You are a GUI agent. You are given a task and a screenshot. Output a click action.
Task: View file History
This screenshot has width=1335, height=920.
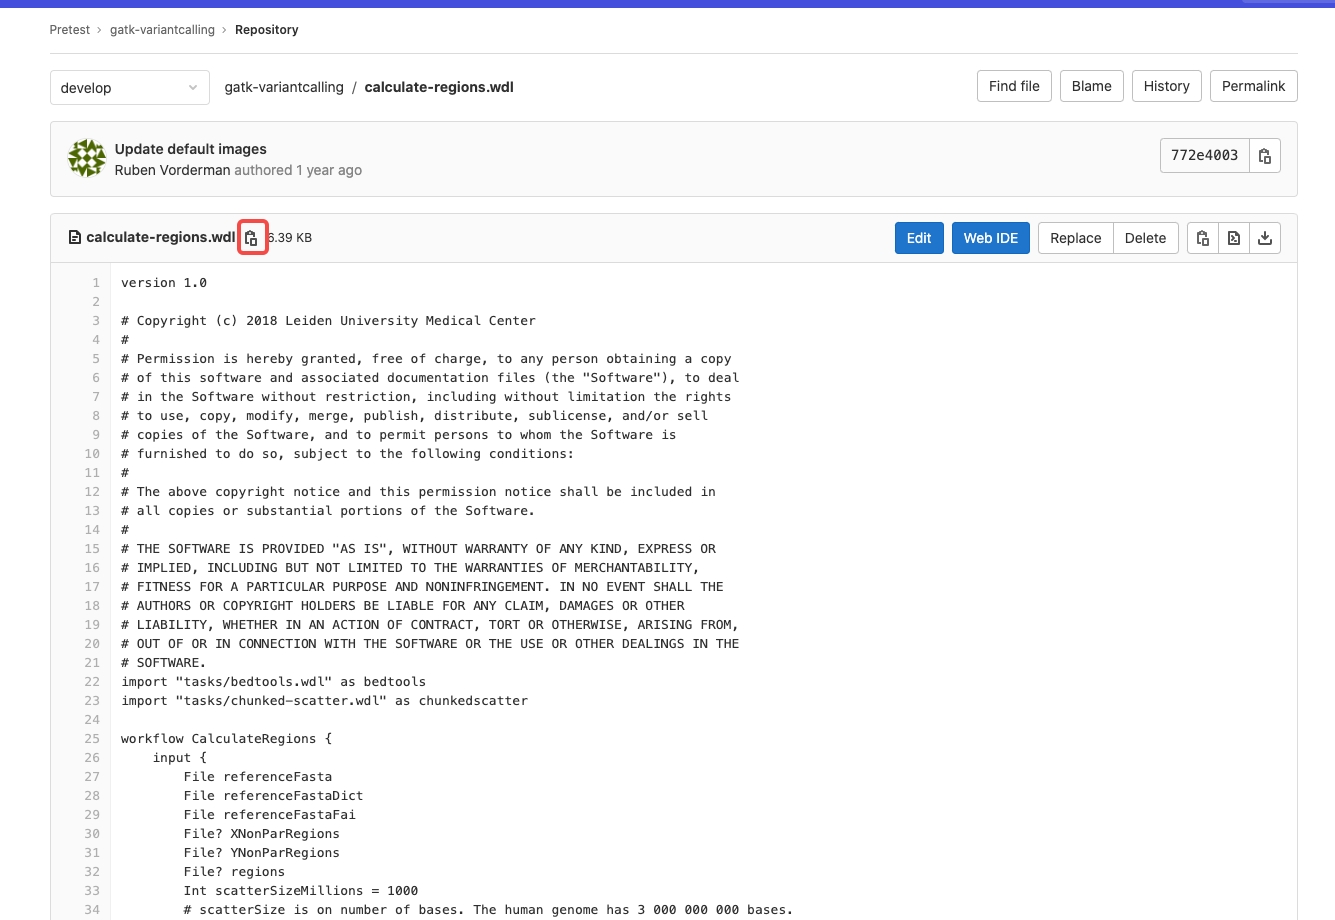(1166, 86)
